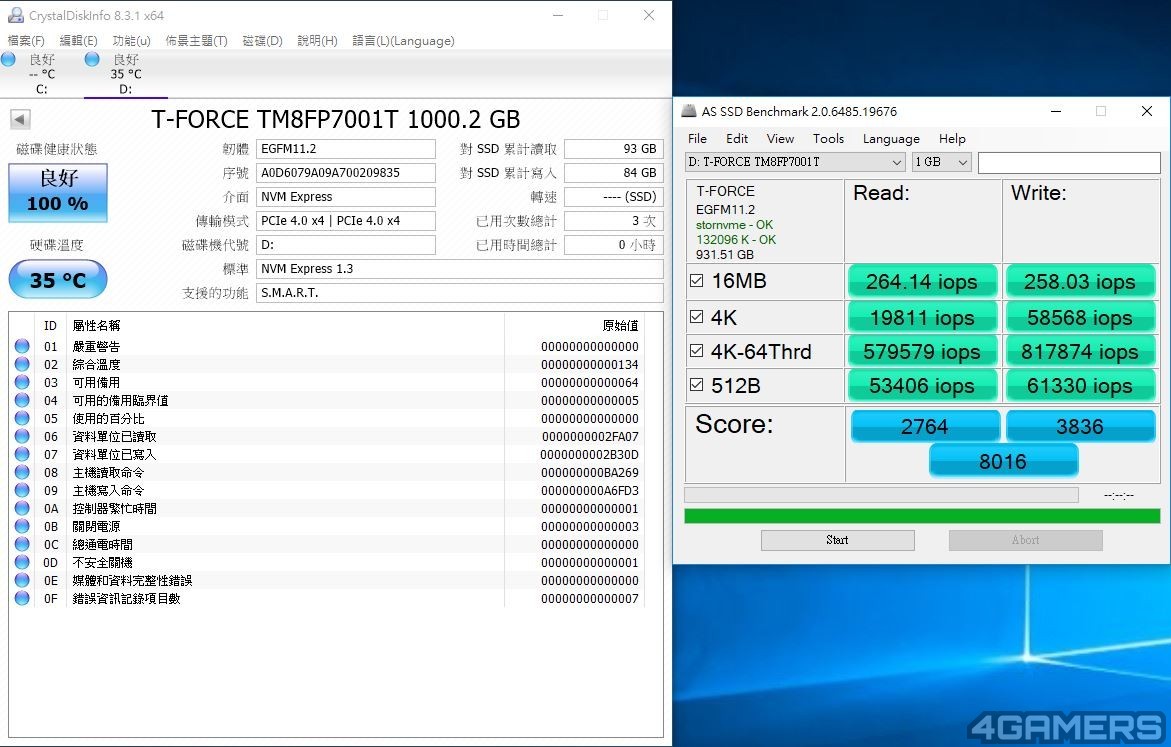Open the 編輯(E) menu in CrystalDiskInfo
This screenshot has height=747, width=1171.
click(x=78, y=40)
